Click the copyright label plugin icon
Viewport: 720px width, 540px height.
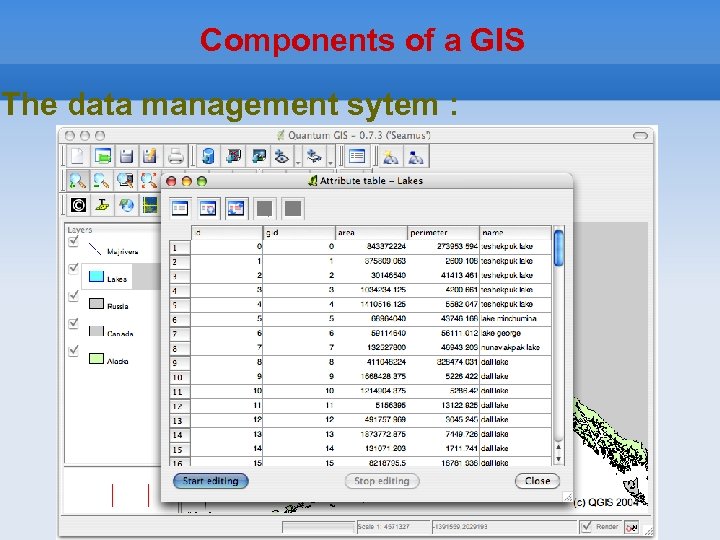click(x=78, y=205)
